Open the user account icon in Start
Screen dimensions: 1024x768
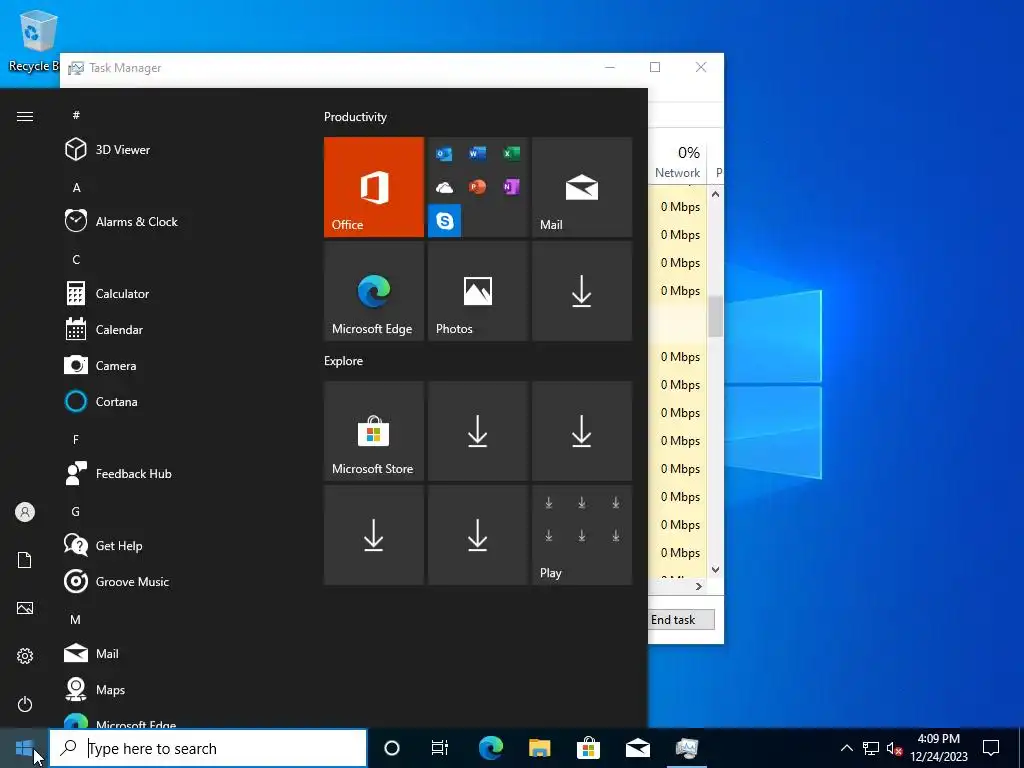coord(25,512)
